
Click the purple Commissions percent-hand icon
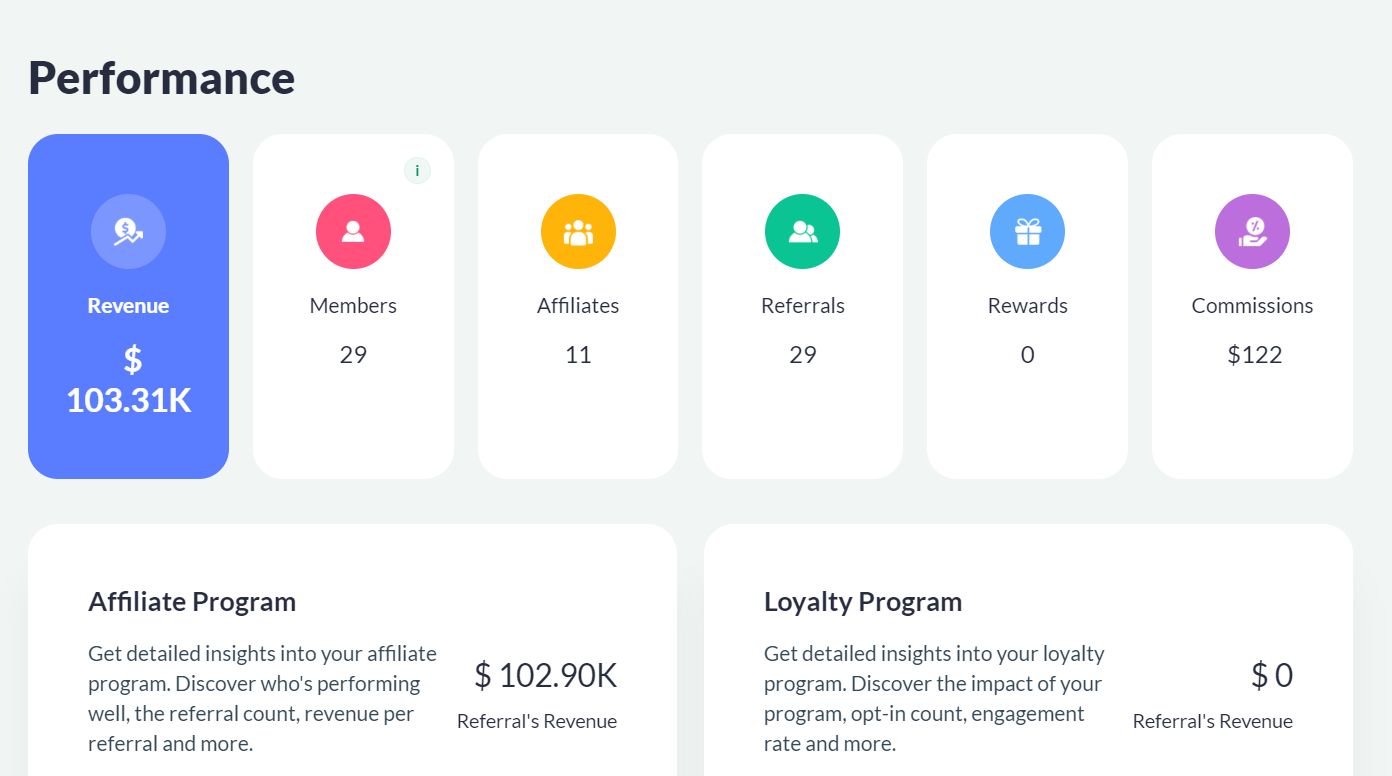tap(1252, 232)
